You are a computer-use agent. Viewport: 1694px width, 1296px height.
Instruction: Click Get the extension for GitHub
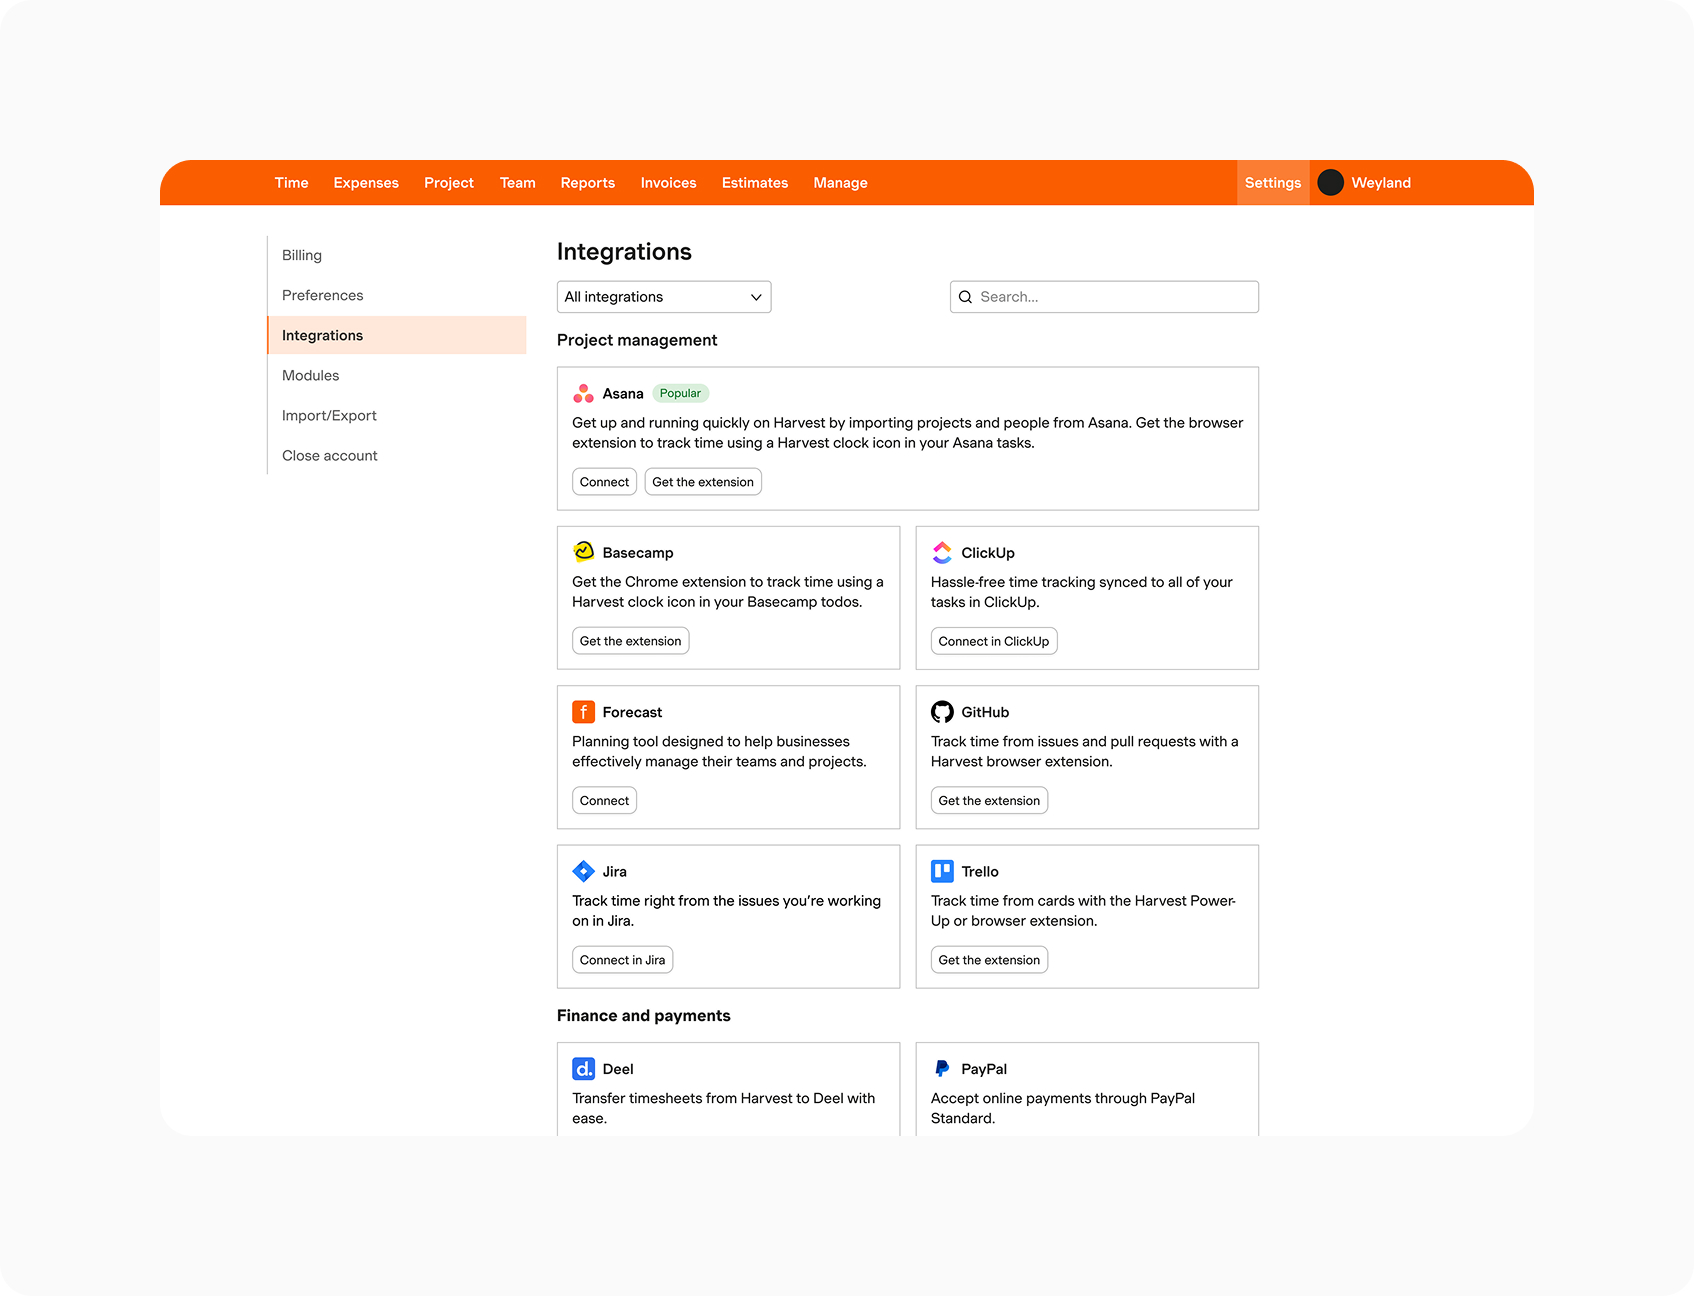point(988,801)
